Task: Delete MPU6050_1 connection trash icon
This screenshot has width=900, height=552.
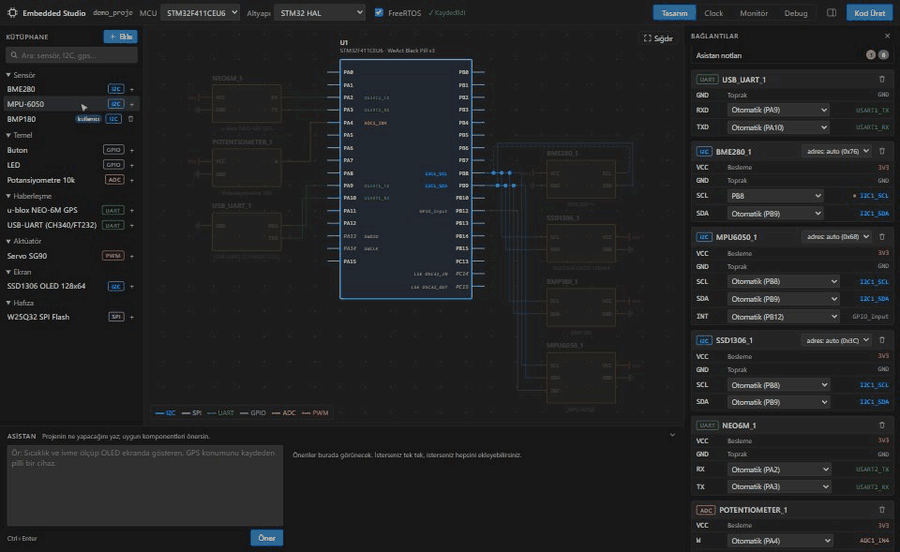Action: [882, 236]
